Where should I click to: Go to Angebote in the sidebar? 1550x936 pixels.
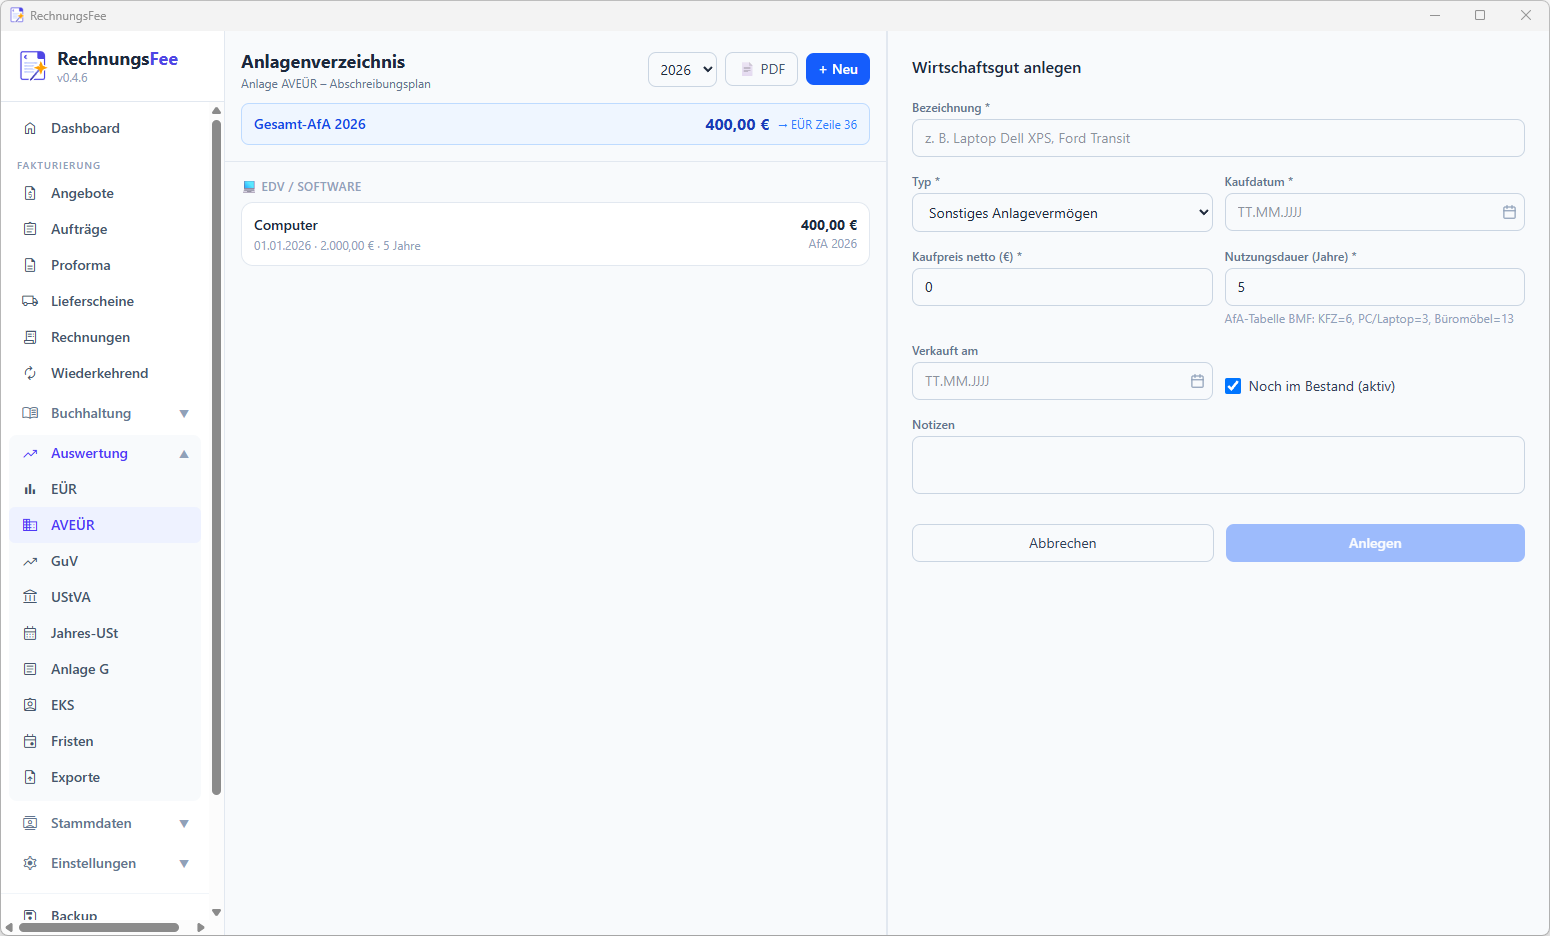(105, 193)
